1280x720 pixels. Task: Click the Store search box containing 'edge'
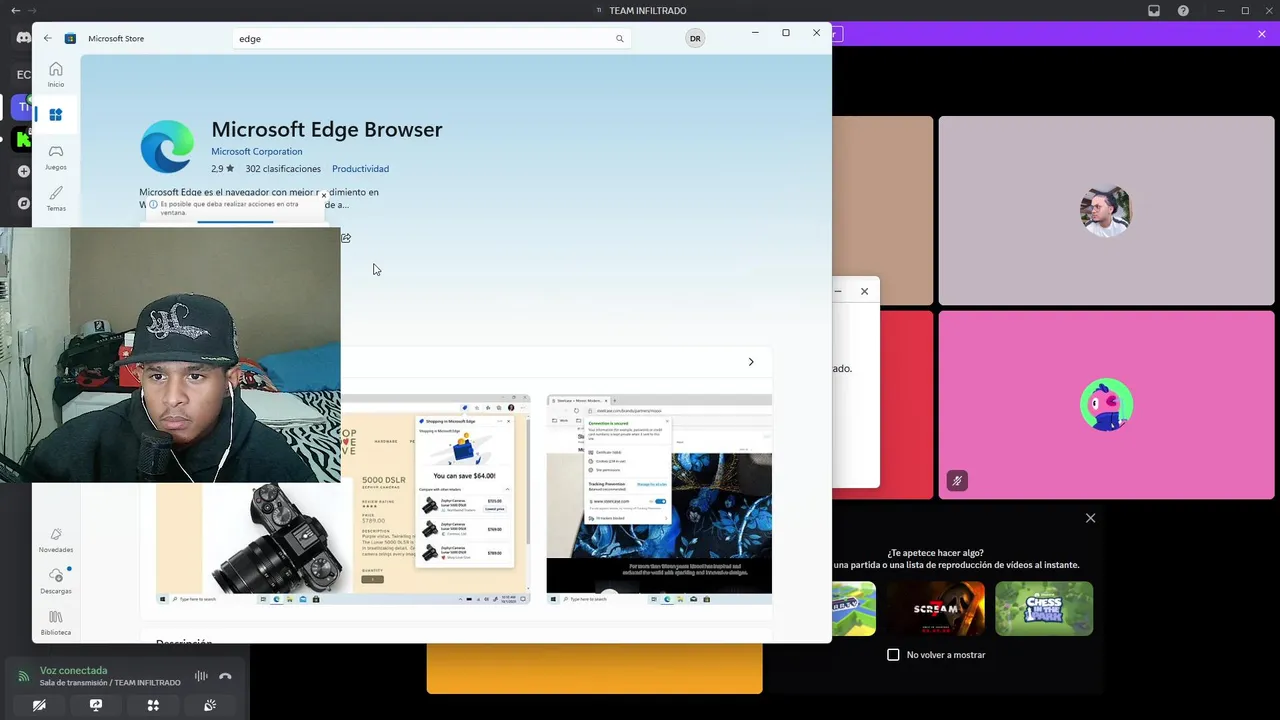coord(432,38)
